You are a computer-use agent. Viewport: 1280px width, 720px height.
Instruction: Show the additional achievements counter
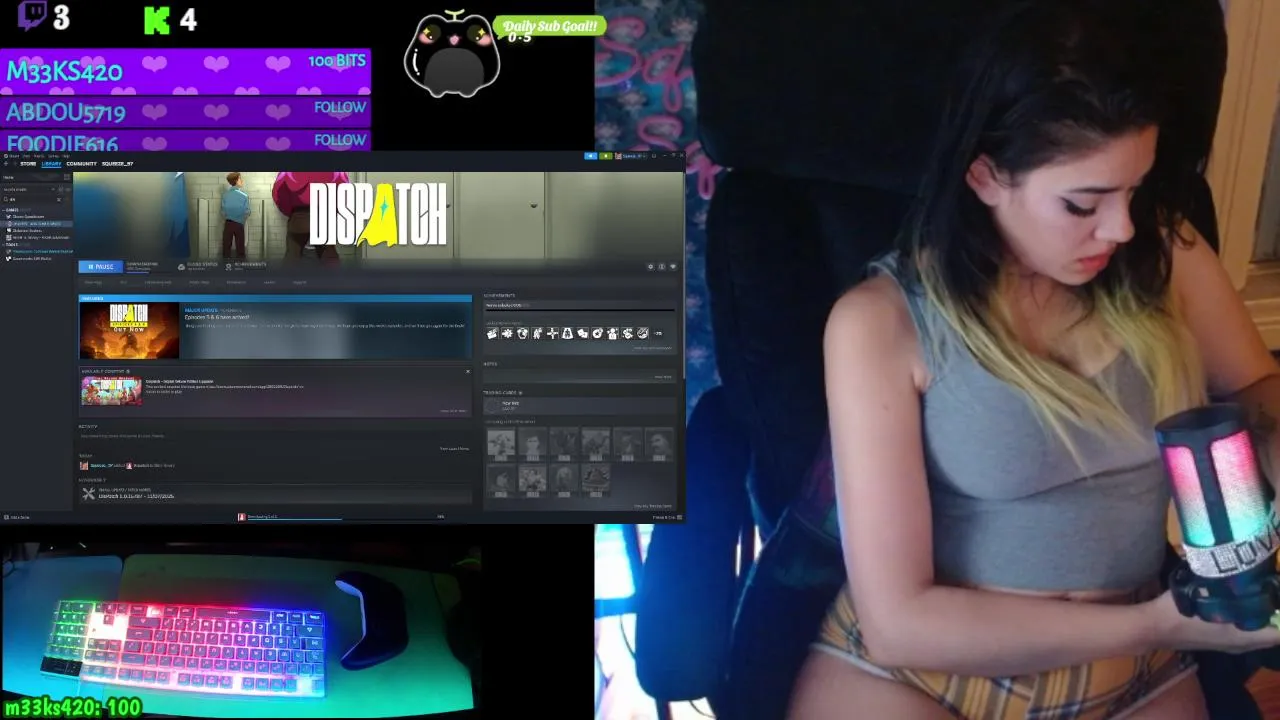[x=658, y=333]
